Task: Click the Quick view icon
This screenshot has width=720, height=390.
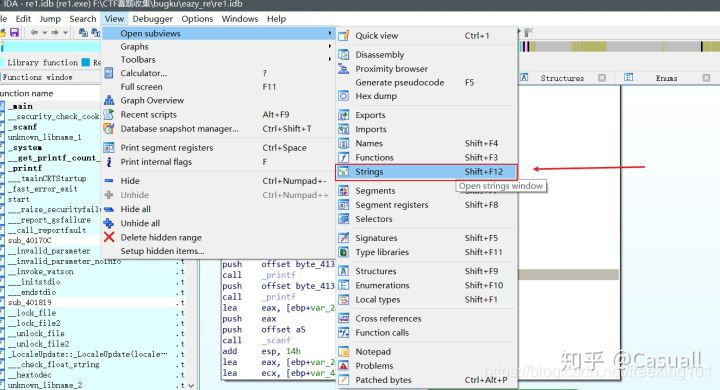Action: point(343,35)
